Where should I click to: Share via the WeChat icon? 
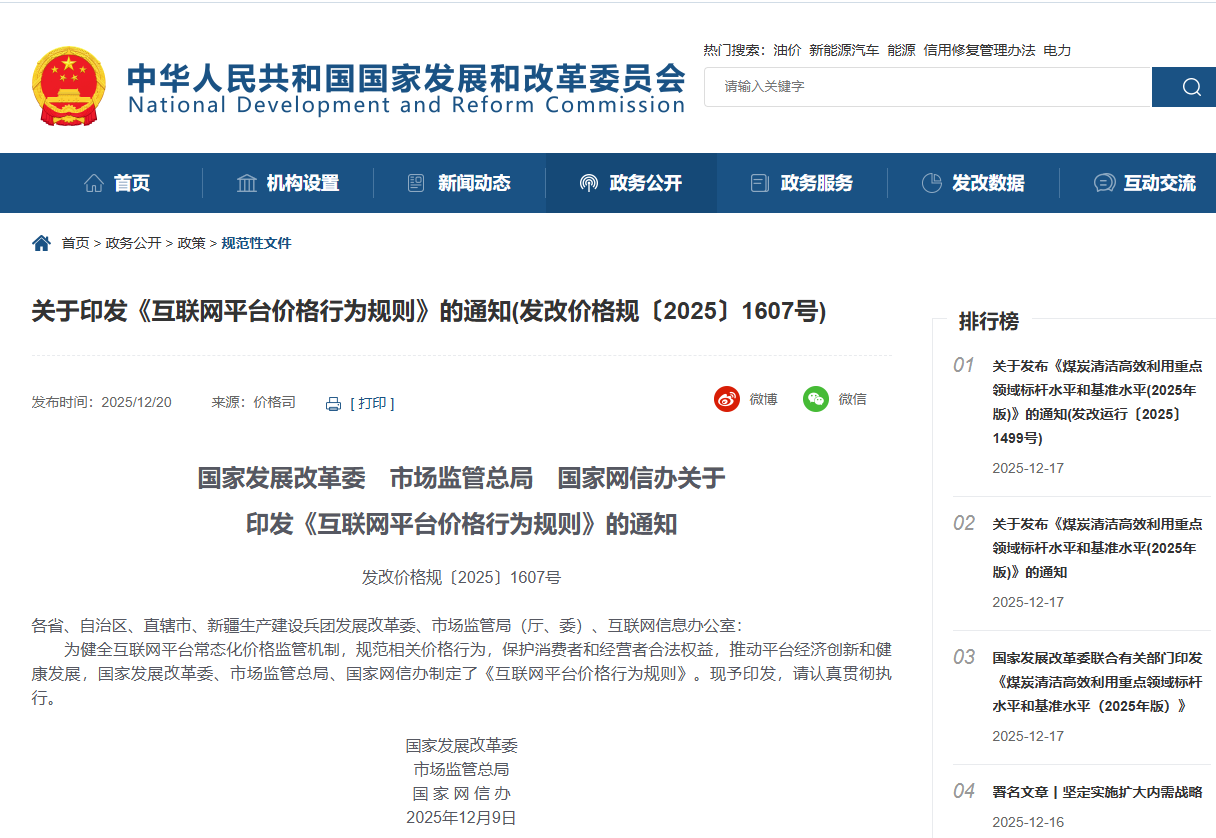tap(816, 399)
